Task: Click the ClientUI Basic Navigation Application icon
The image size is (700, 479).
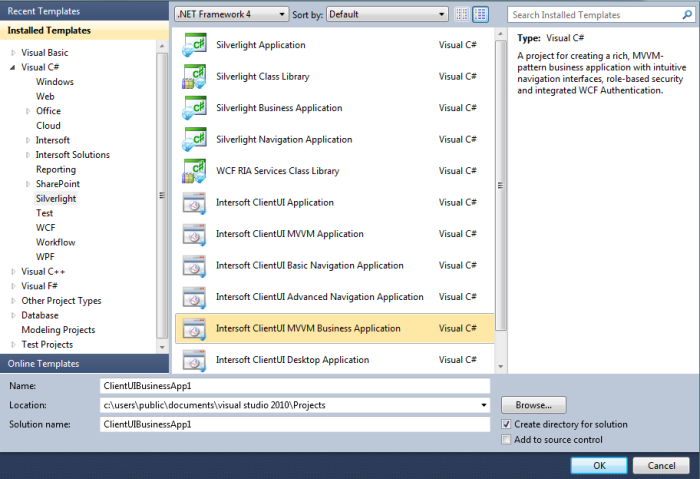Action: pos(194,266)
